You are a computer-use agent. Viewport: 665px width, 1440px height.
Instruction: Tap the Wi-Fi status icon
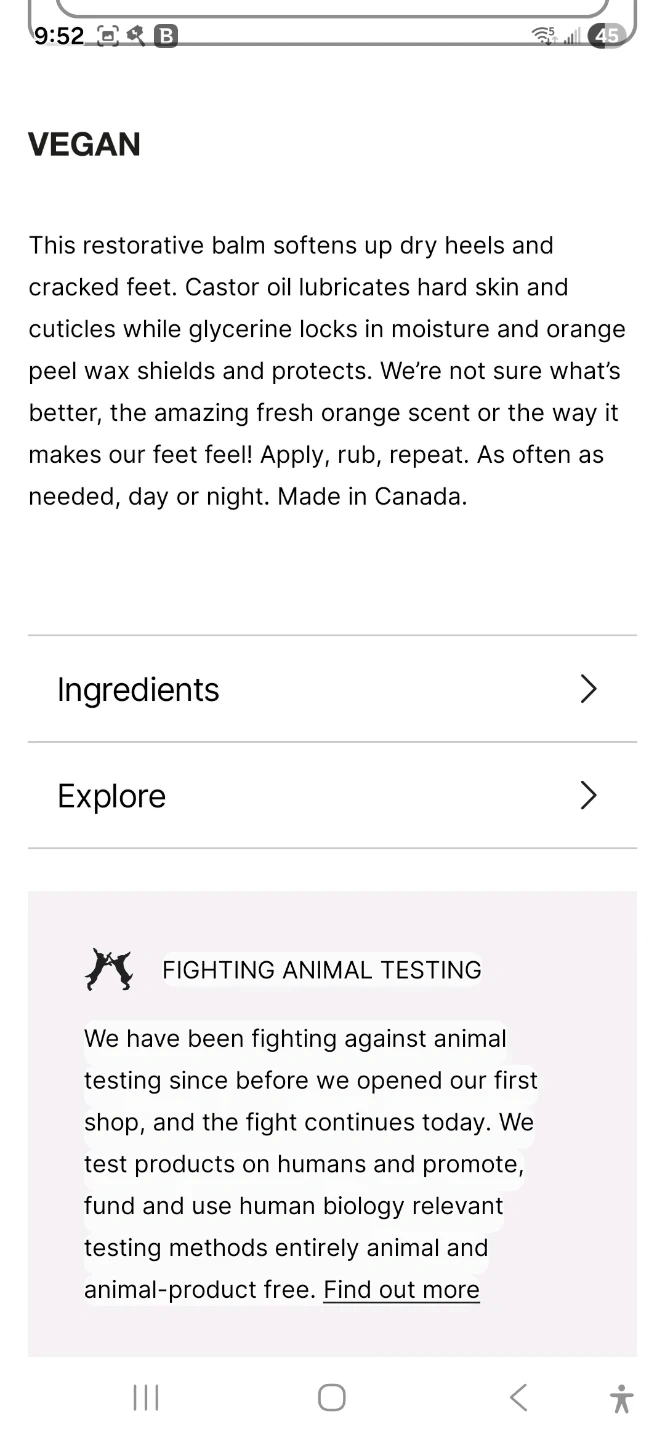(544, 36)
